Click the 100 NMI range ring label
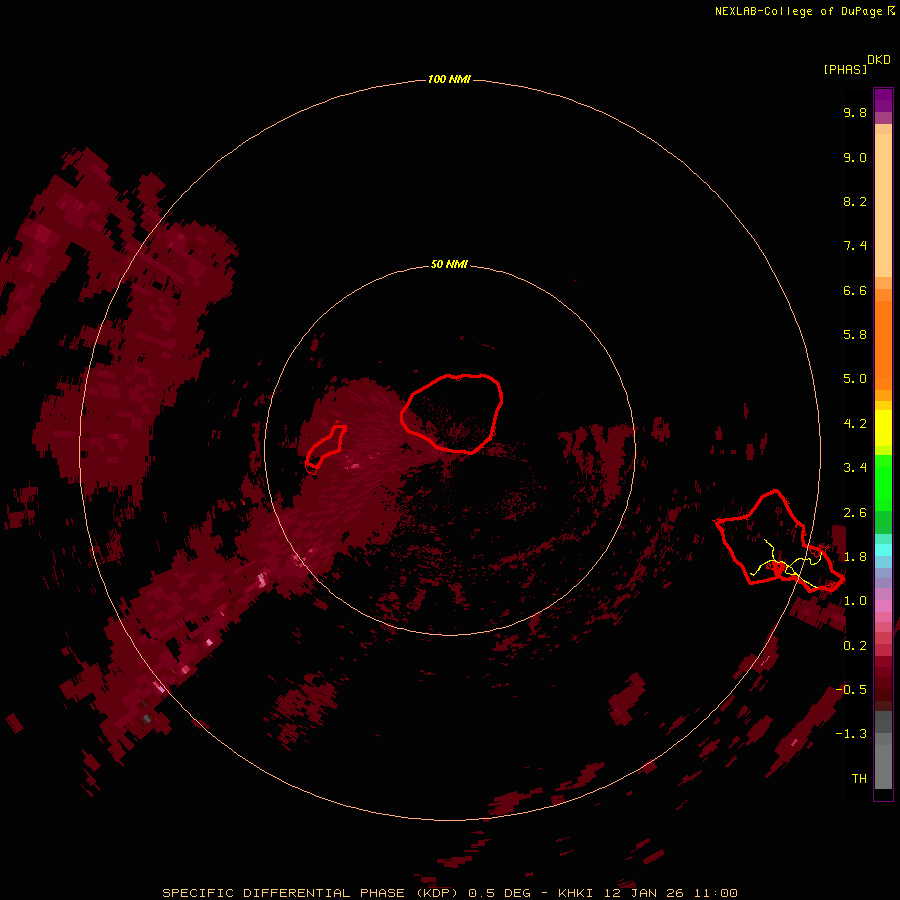Image resolution: width=900 pixels, height=900 pixels. pos(449,79)
